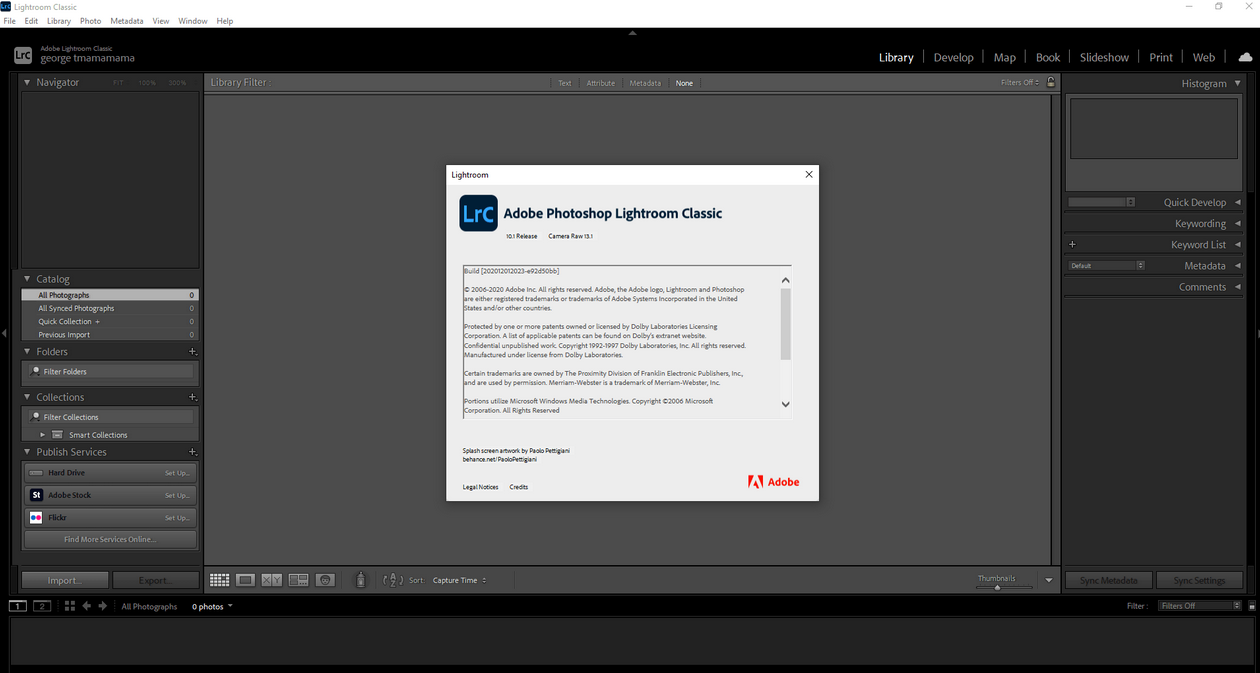Select the None filter option
The width and height of the screenshot is (1260, 673).
(684, 83)
